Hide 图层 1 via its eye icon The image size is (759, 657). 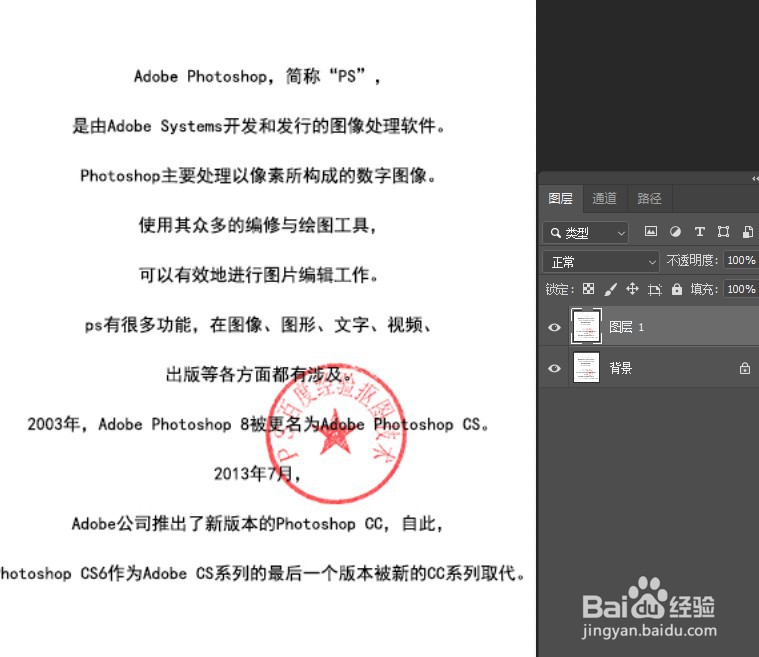pyautogui.click(x=554, y=327)
